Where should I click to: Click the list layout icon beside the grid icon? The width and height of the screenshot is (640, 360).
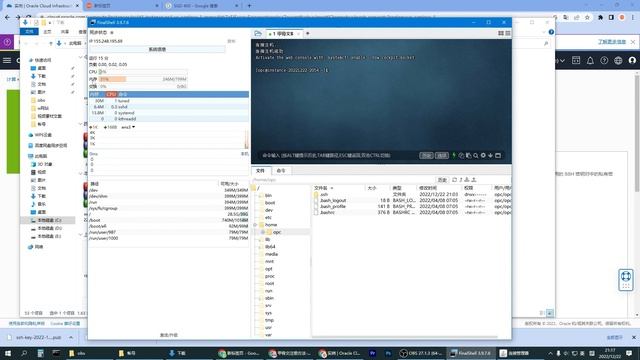click(508, 33)
